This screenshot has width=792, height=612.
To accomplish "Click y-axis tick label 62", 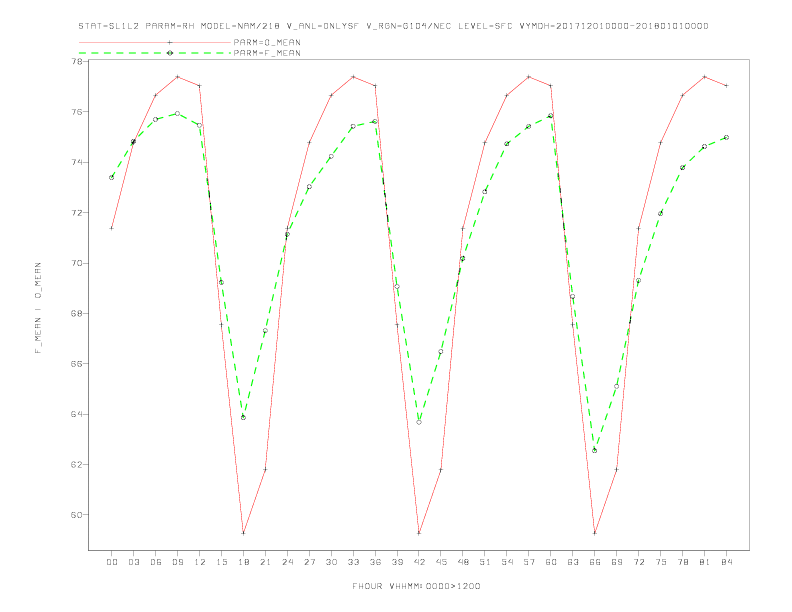I will [x=76, y=465].
